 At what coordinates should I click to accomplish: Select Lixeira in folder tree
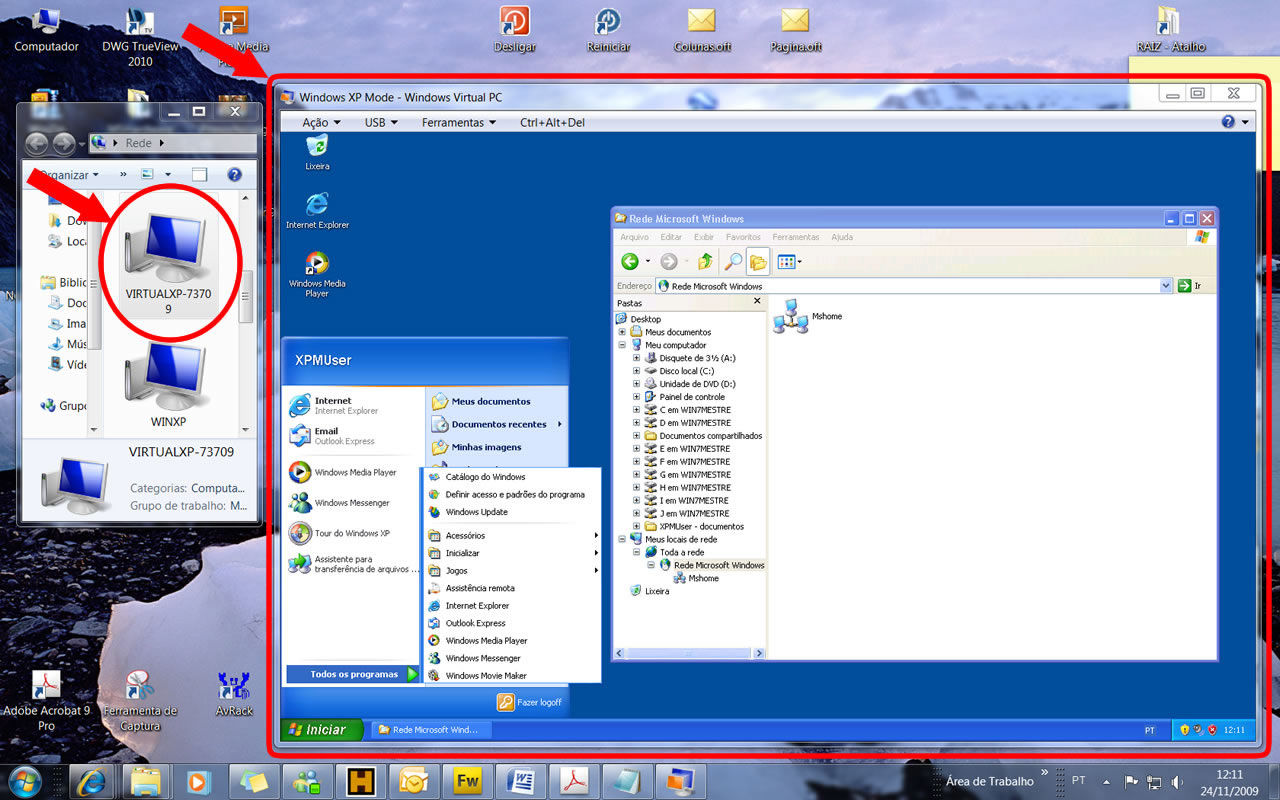click(650, 591)
